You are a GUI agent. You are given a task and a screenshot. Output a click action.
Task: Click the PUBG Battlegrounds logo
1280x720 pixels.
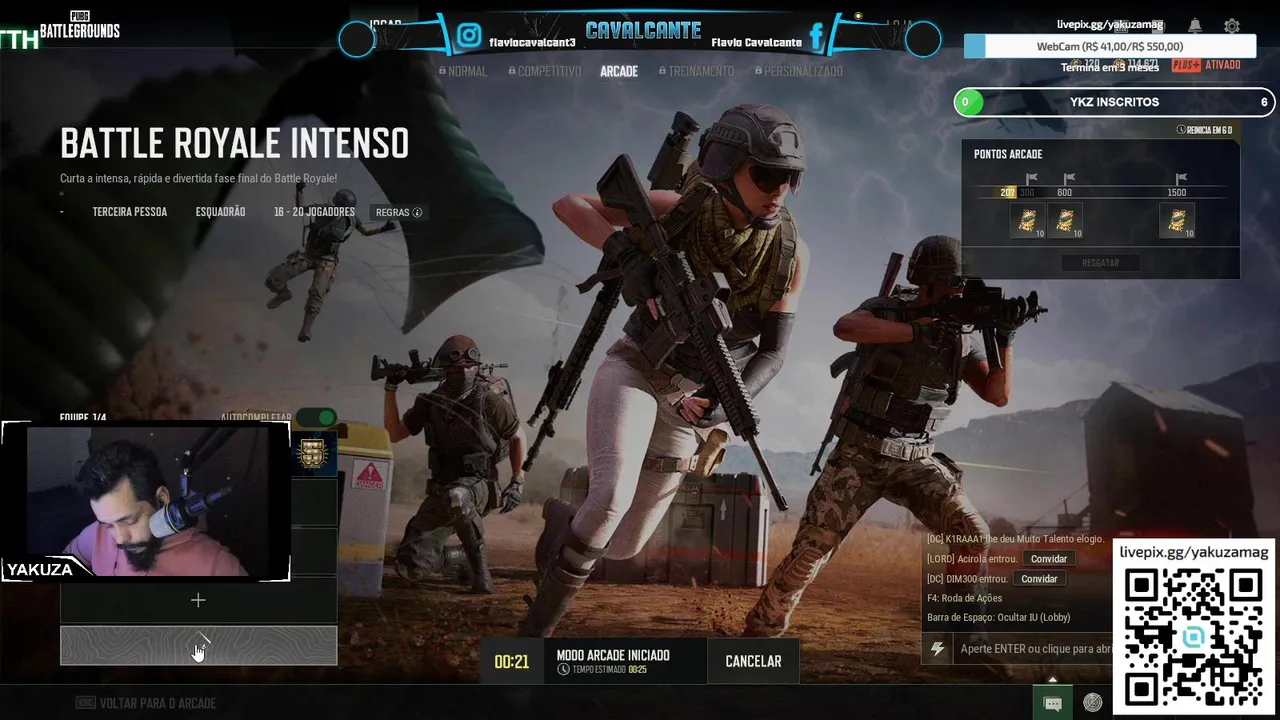[x=79, y=24]
